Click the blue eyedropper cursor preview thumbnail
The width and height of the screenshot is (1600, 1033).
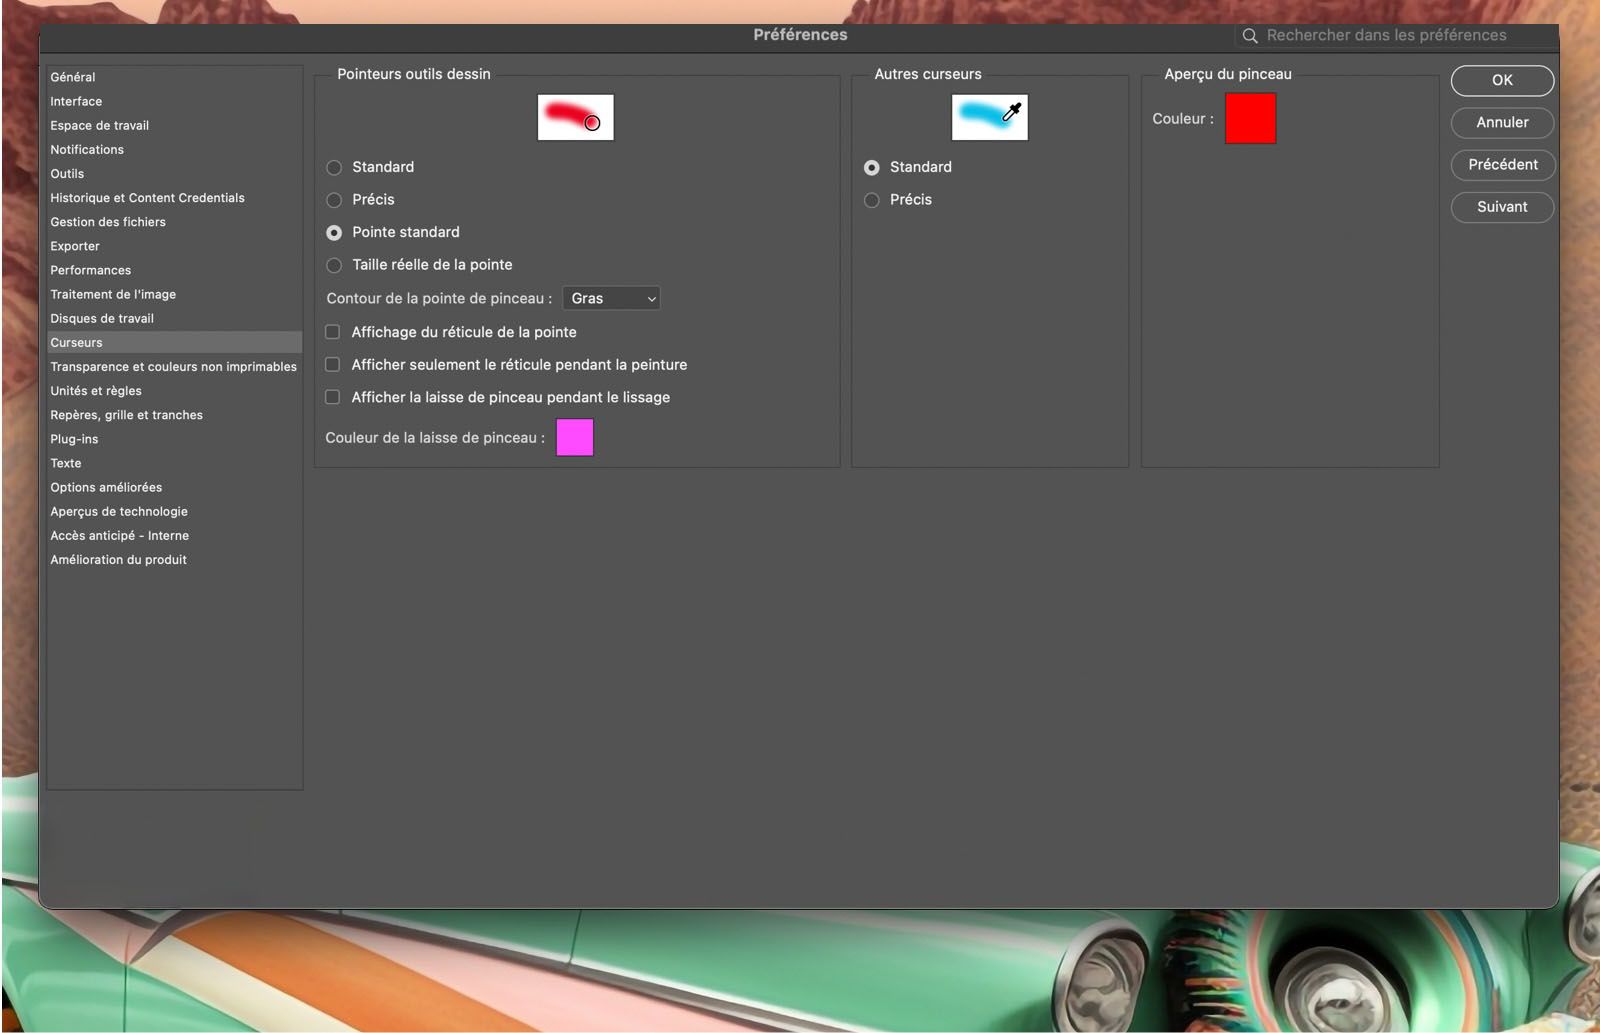(x=989, y=118)
